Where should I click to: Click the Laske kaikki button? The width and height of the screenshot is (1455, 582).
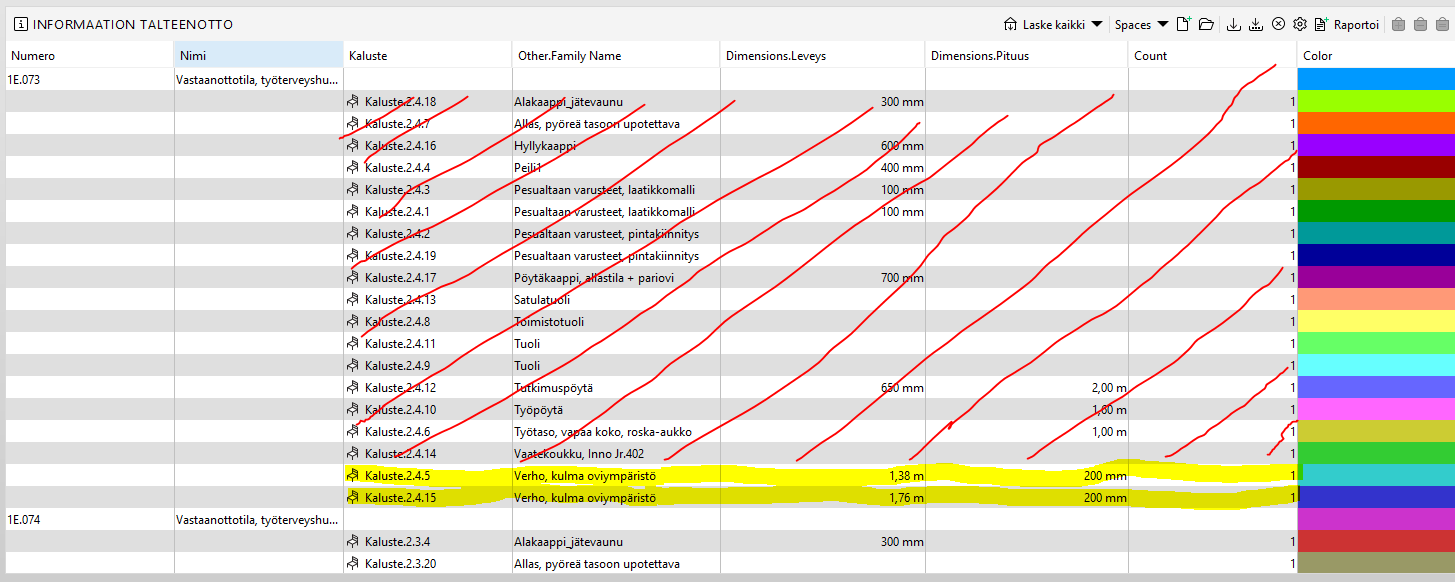[x=1044, y=24]
